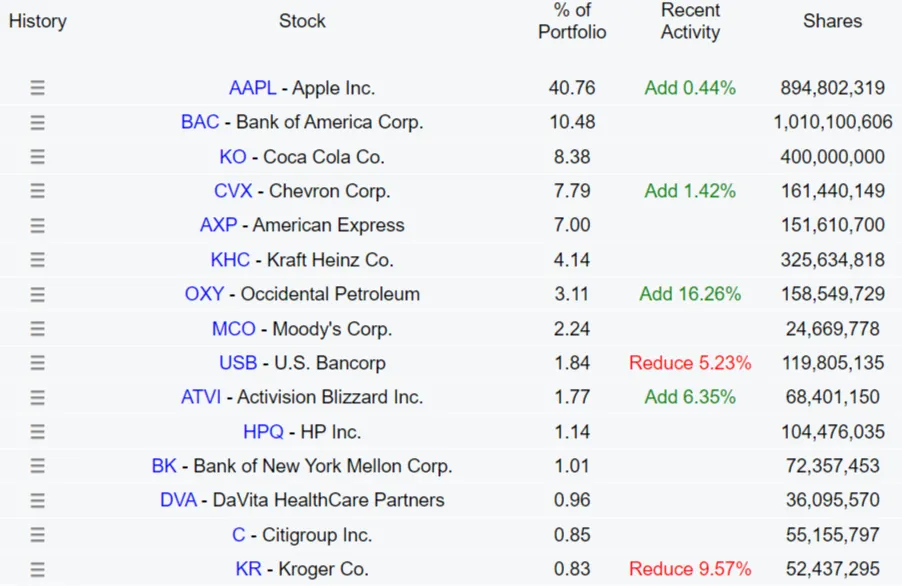Click history icon beside Kraft Heinz
Image resolution: width=902 pixels, height=586 pixels.
(x=37, y=260)
